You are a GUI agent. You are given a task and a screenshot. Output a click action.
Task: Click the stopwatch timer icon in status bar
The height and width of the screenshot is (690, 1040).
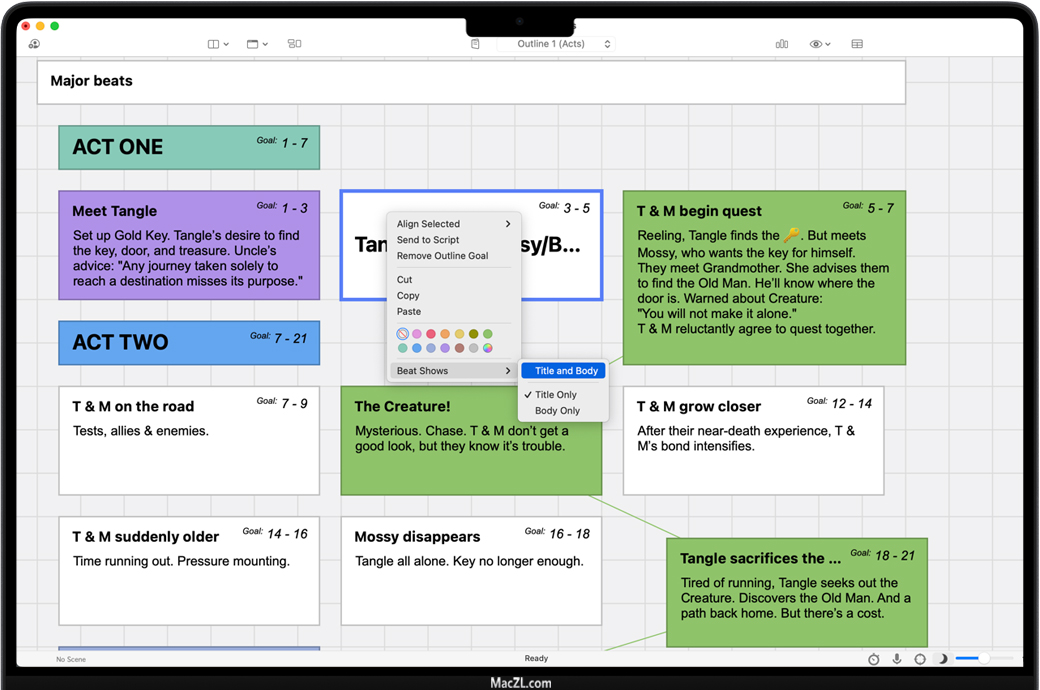click(x=873, y=659)
